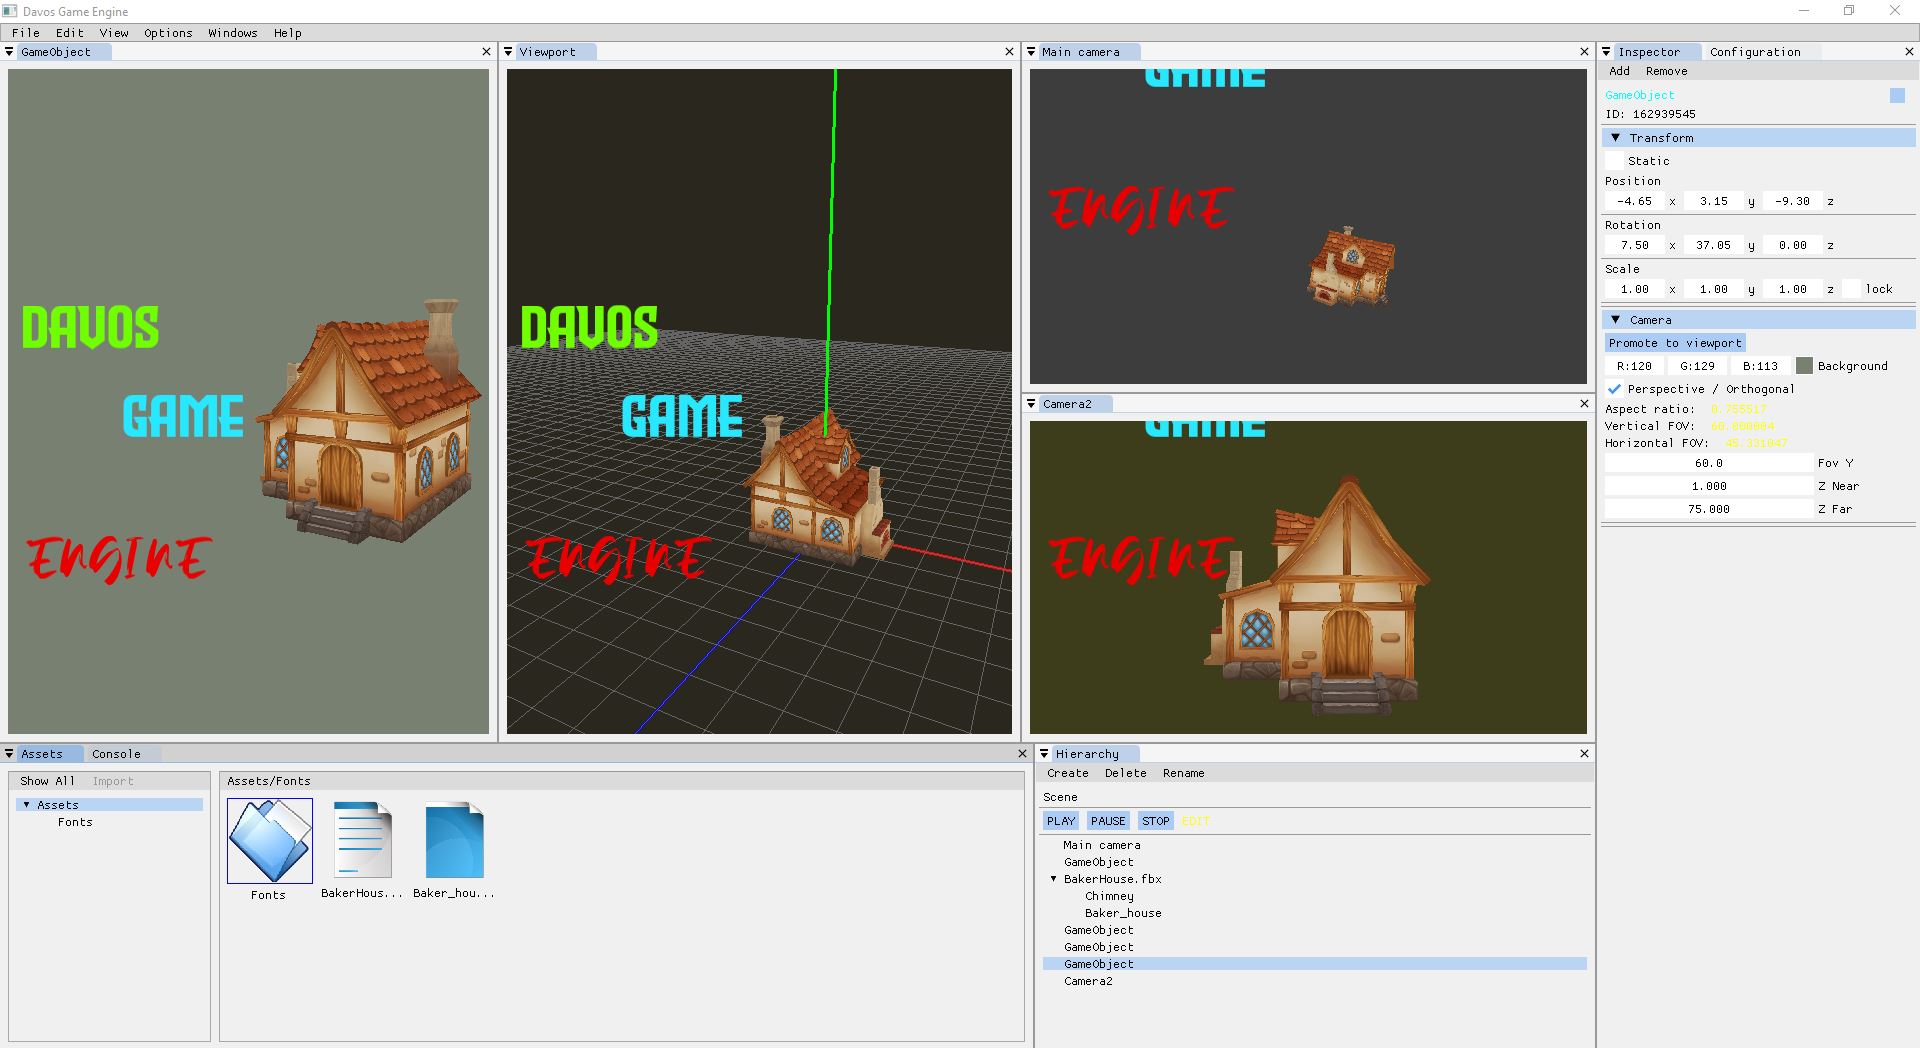Close the Main camera panel
Viewport: 1920px width, 1048px height.
1584,52
